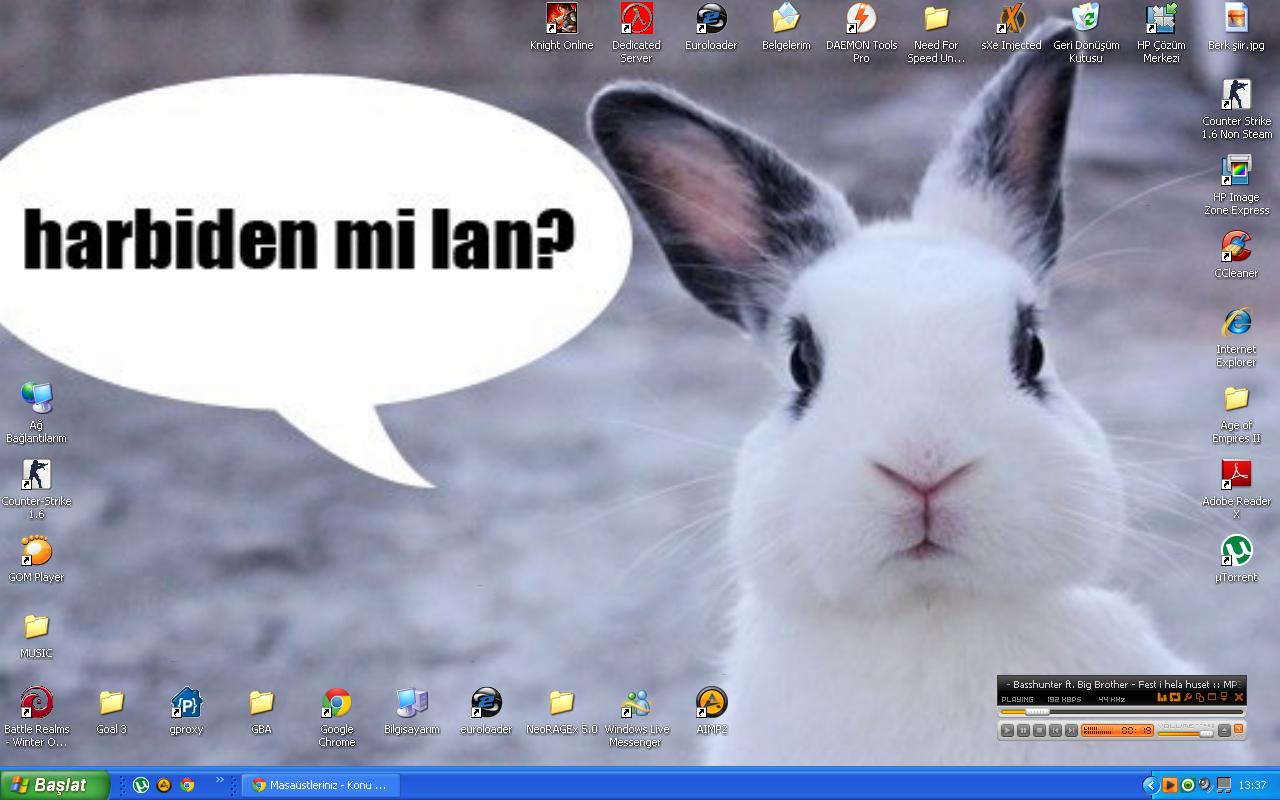Open the Başlat start menu
Viewport: 1280px width, 800px height.
[54, 785]
